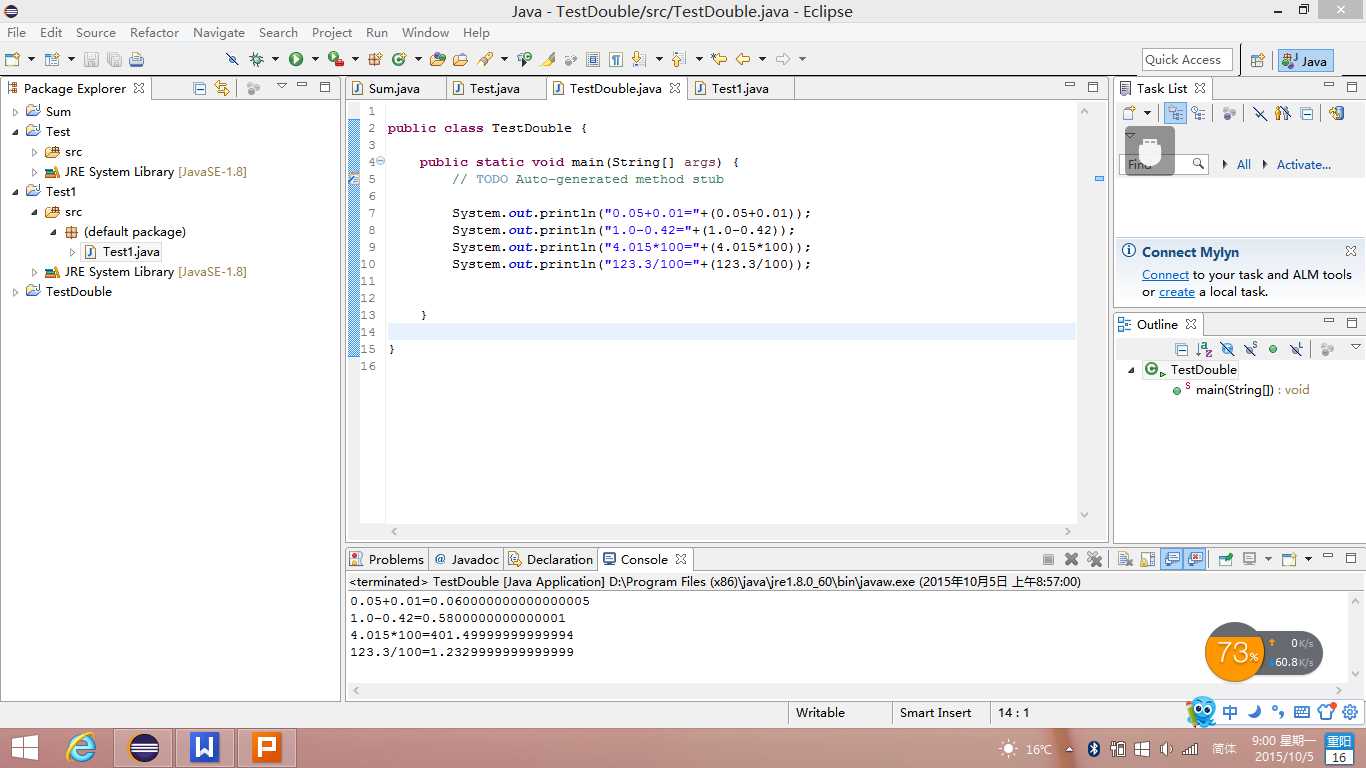Open Internet Explorer from the taskbar
This screenshot has height=768, width=1366.
click(82, 747)
